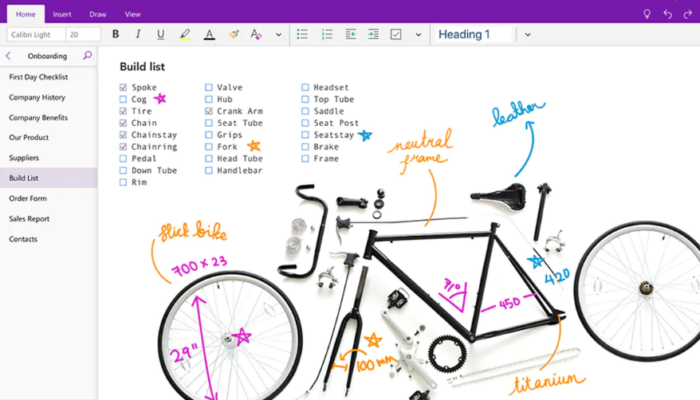Check the Valve checkbox

point(209,88)
